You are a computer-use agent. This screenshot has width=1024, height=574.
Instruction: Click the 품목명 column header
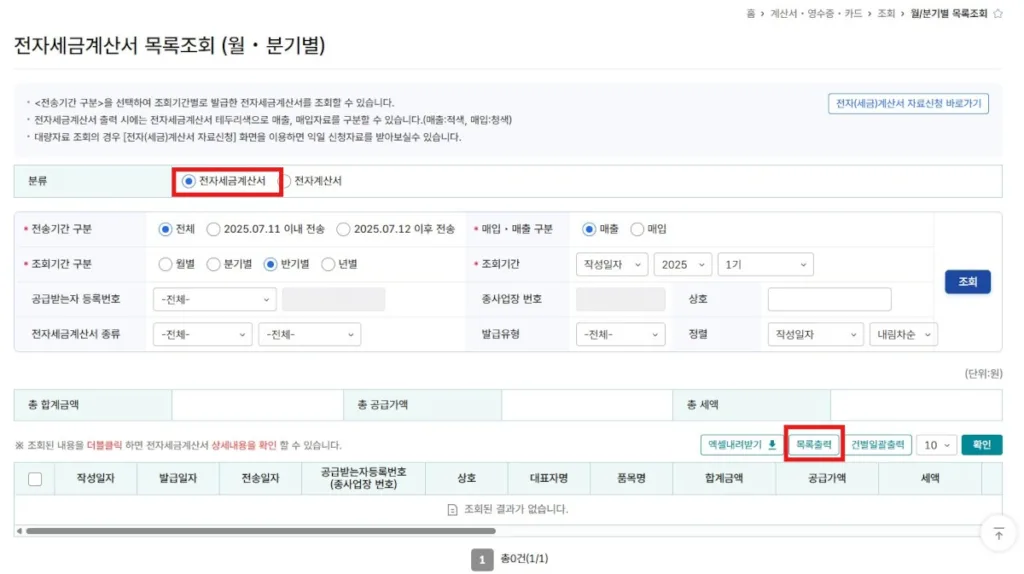631,479
